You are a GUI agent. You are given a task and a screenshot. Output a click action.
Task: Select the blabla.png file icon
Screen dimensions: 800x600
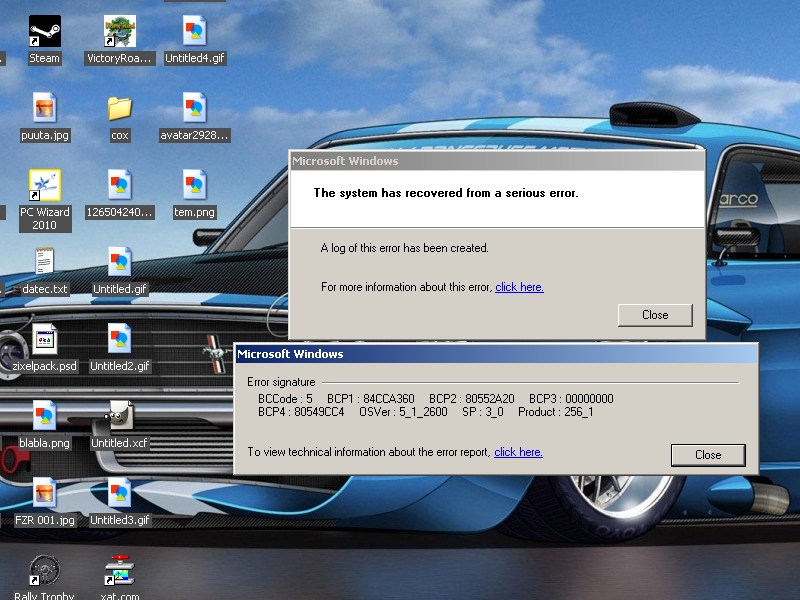point(44,415)
